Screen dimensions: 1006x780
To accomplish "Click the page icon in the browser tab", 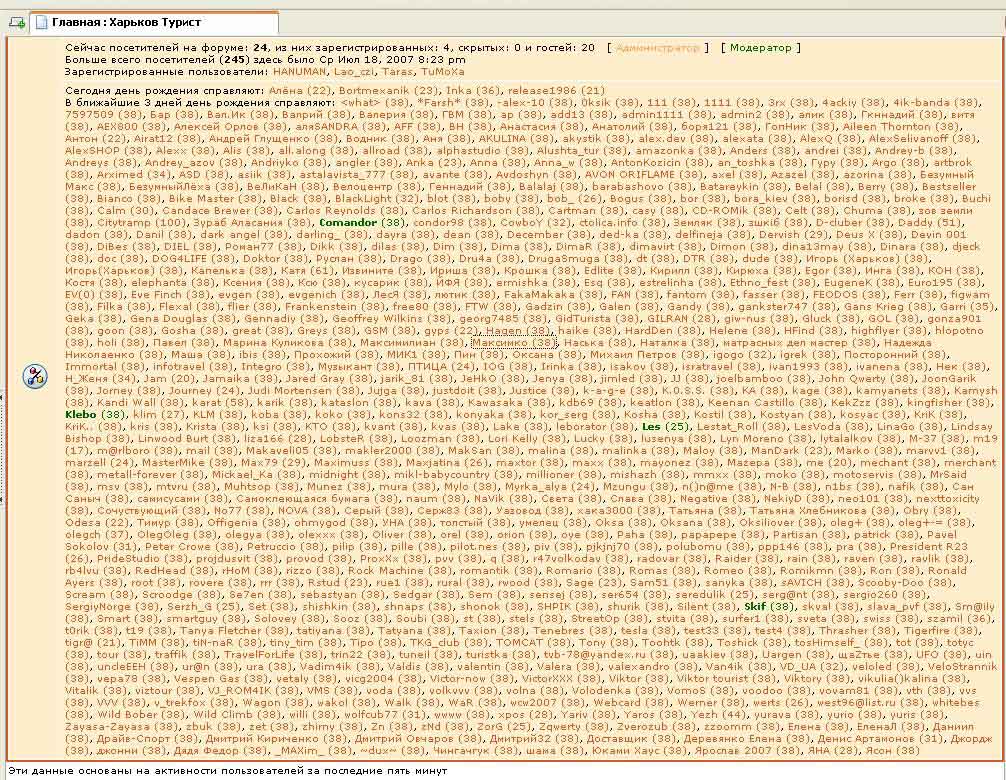I will pyautogui.click(x=39, y=21).
